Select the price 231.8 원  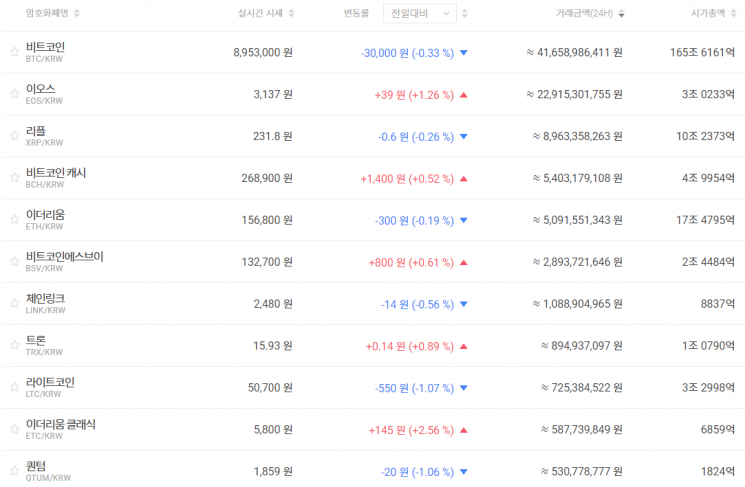click(273, 136)
